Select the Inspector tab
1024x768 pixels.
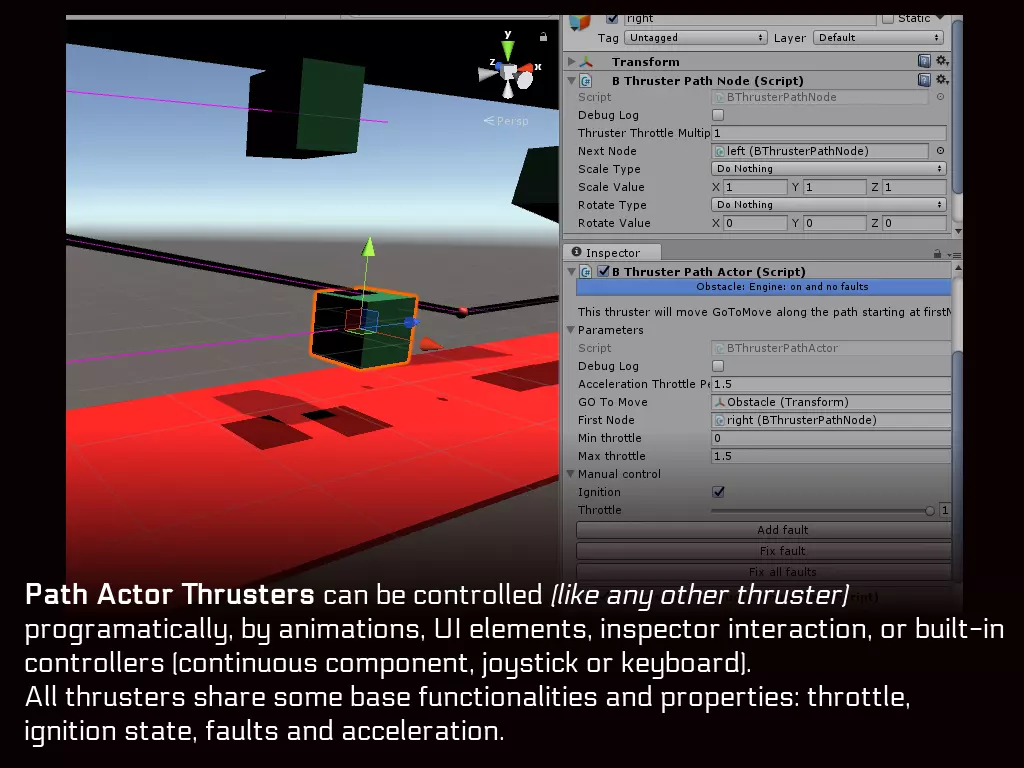click(611, 253)
